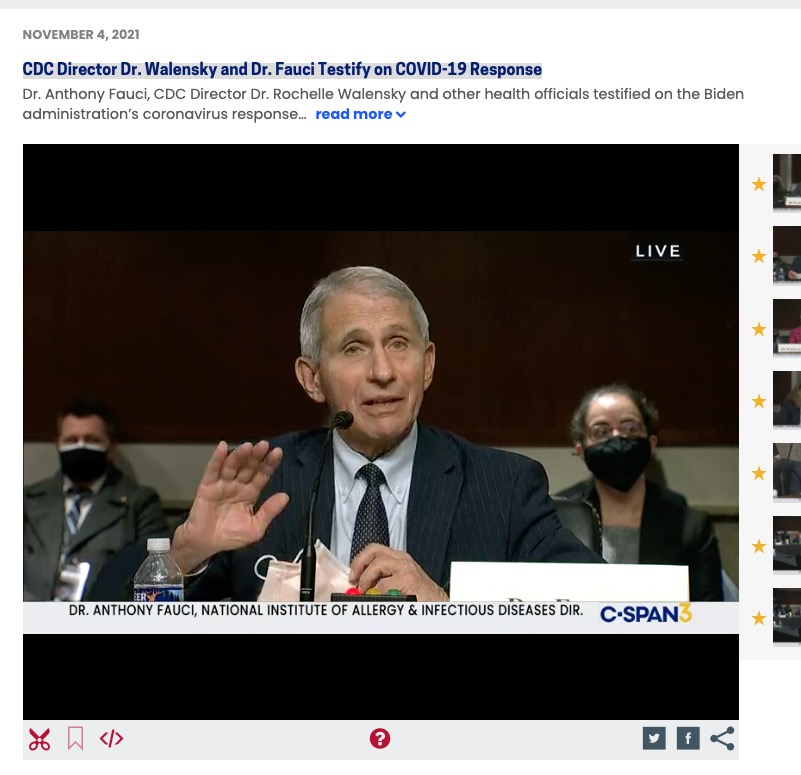Click the video player showing Dr. Fauci
The height and width of the screenshot is (775, 801).
coord(381,432)
